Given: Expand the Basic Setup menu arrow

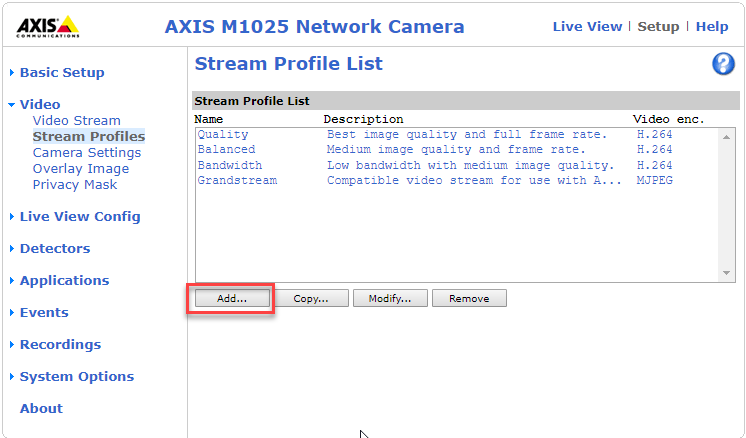Looking at the screenshot, I should click(x=12, y=73).
